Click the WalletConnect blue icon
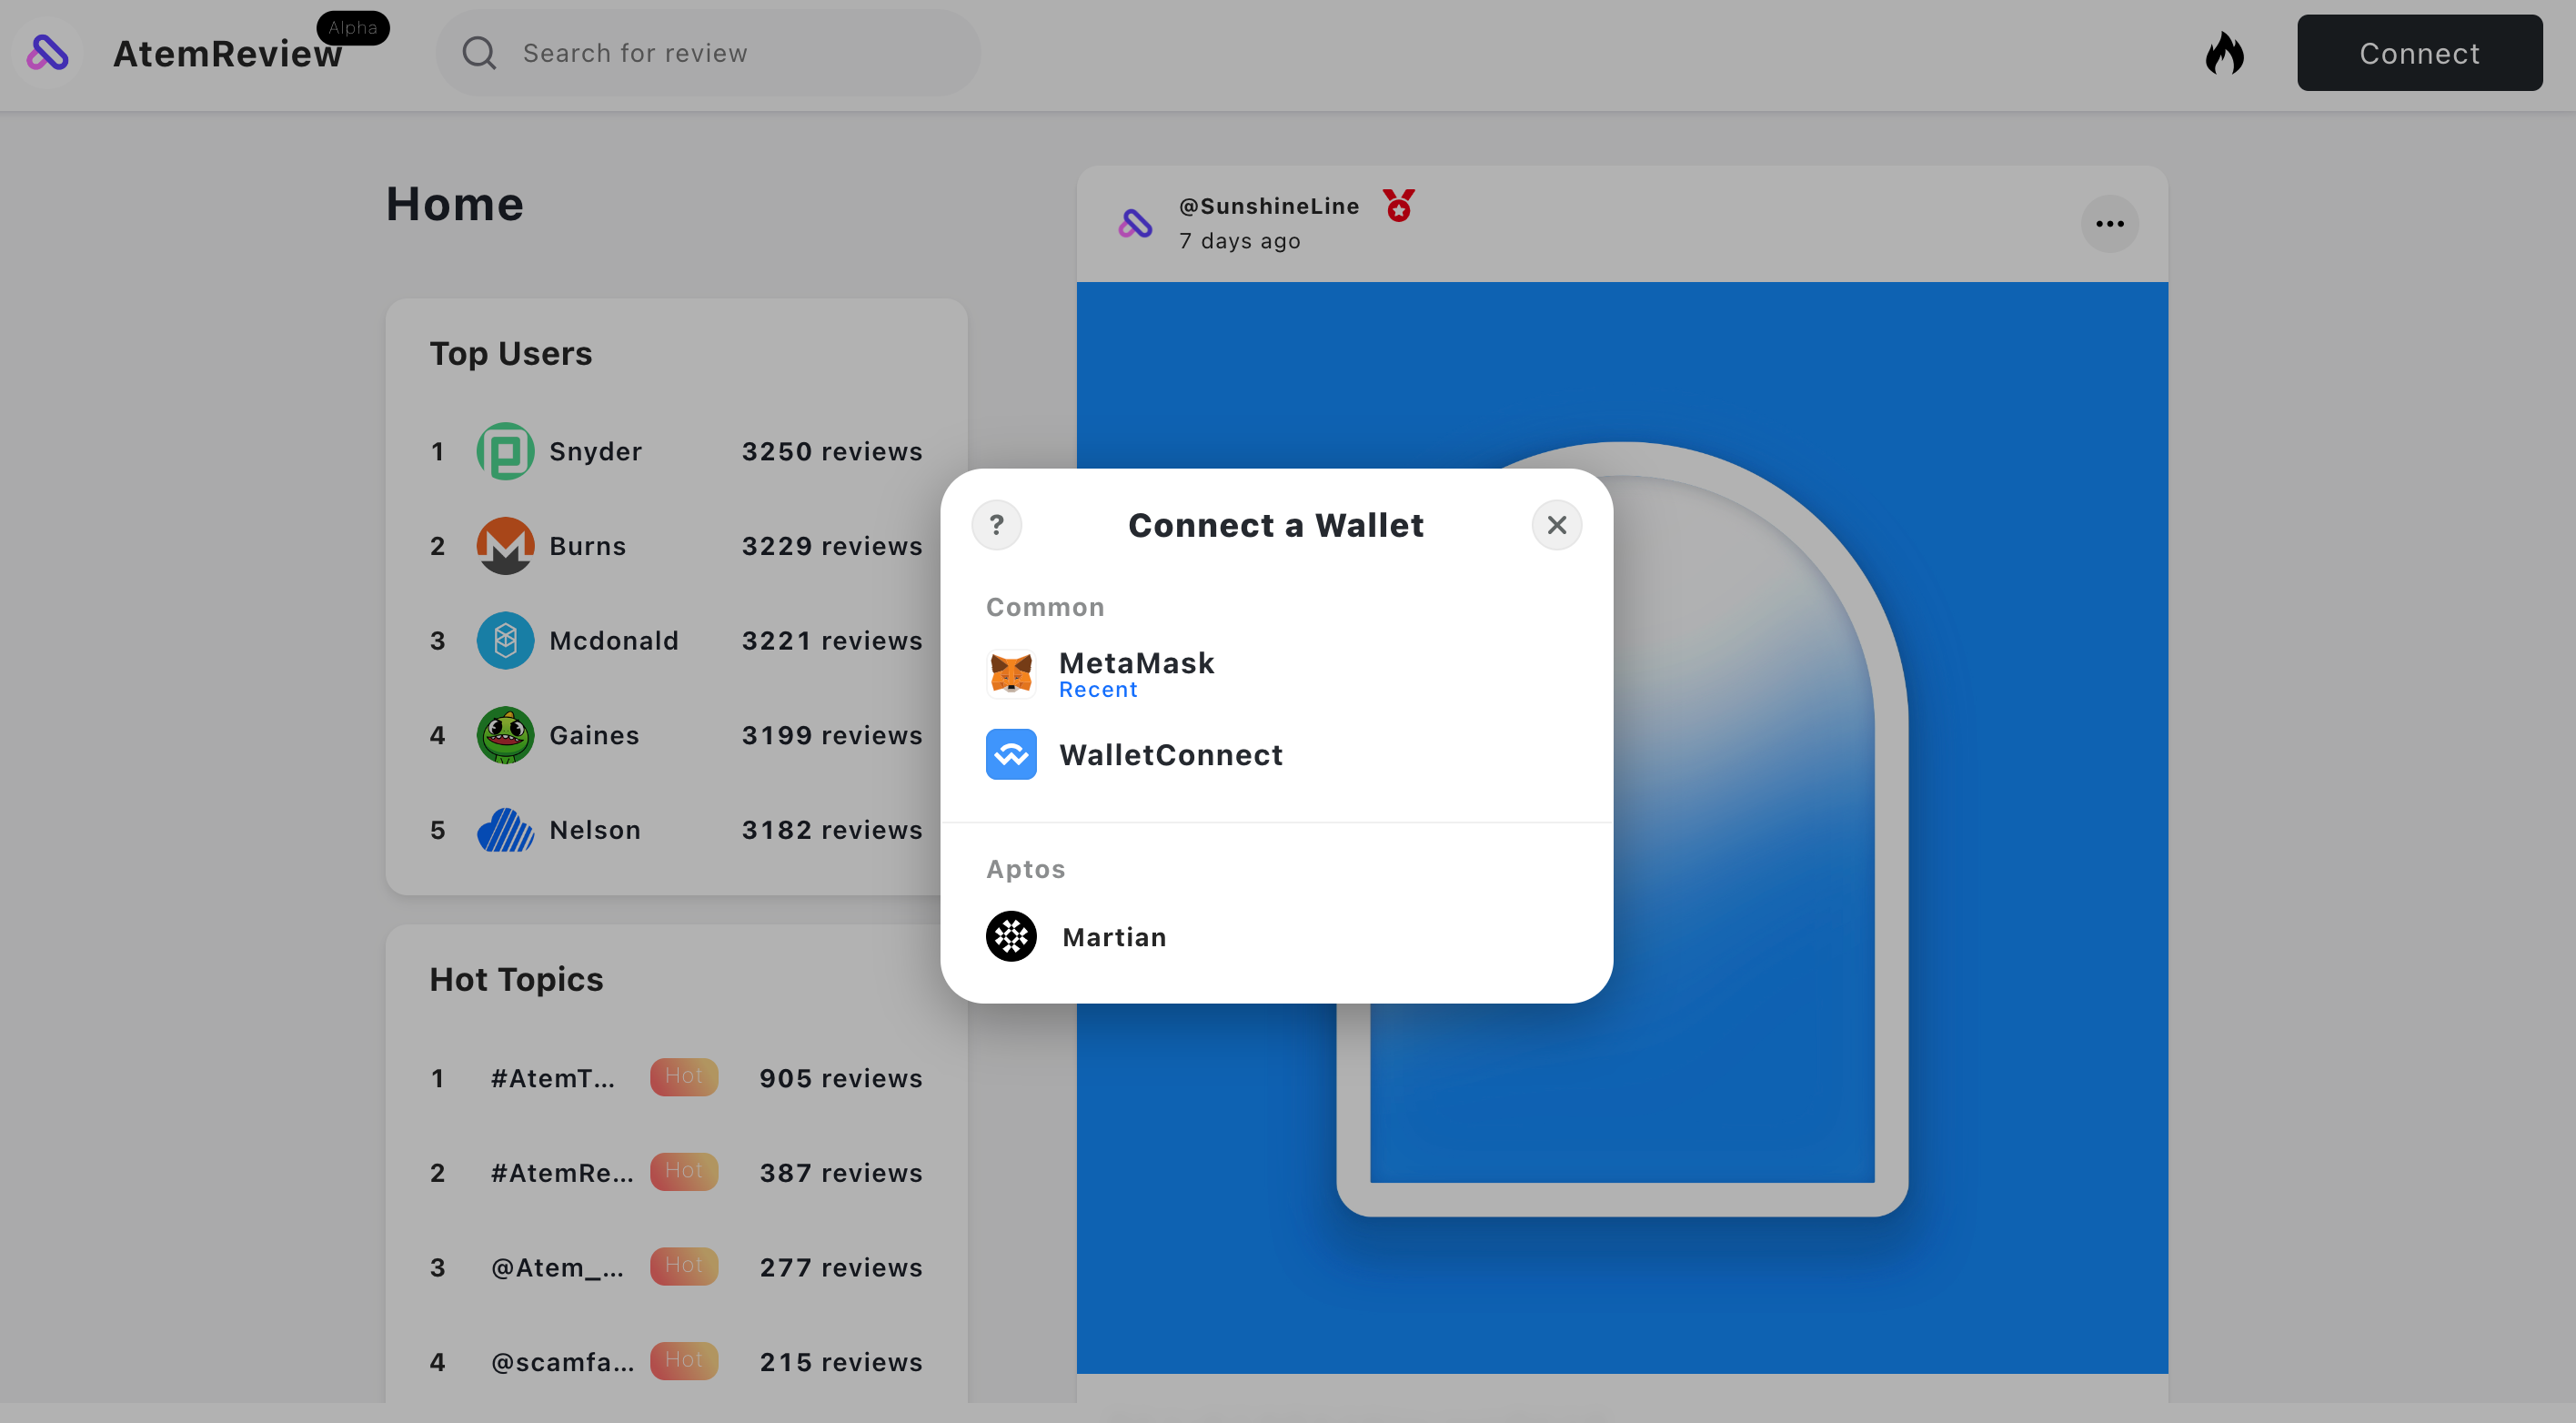2576x1423 pixels. (1011, 754)
